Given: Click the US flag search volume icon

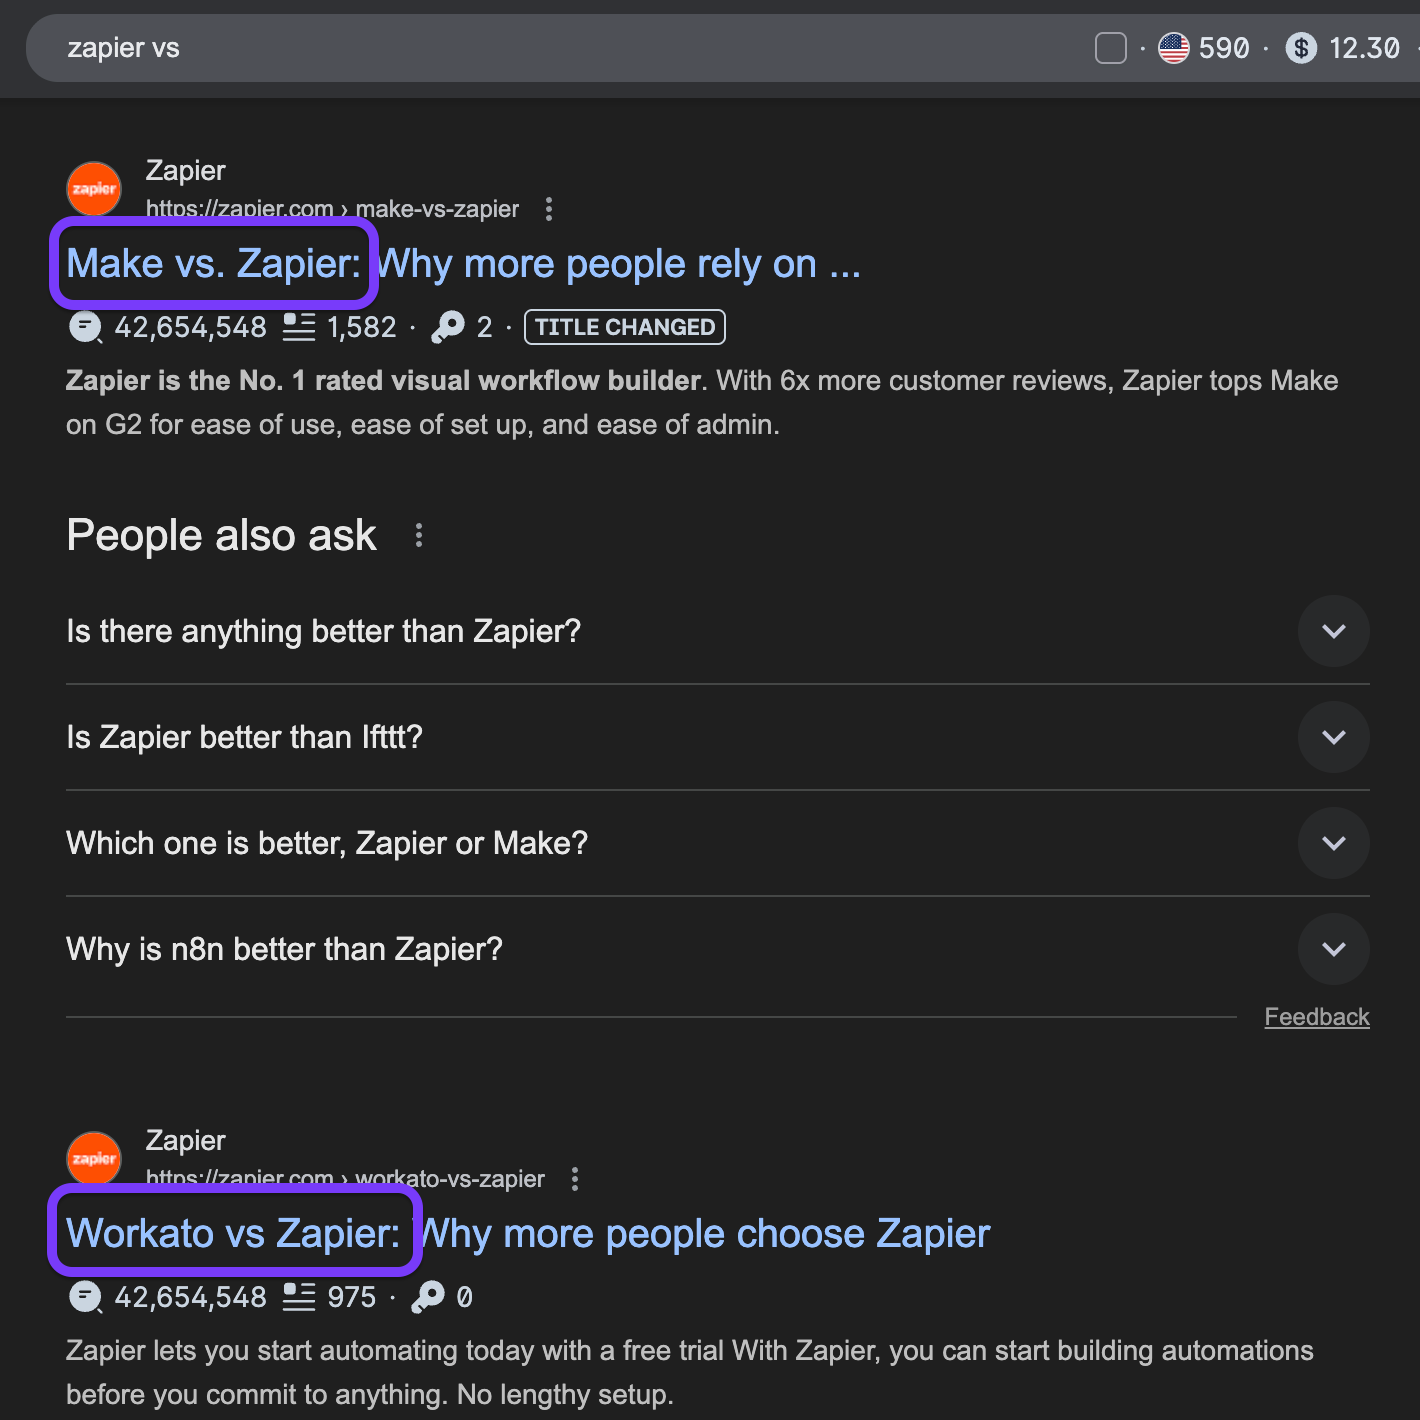Looking at the screenshot, I should click(1173, 48).
